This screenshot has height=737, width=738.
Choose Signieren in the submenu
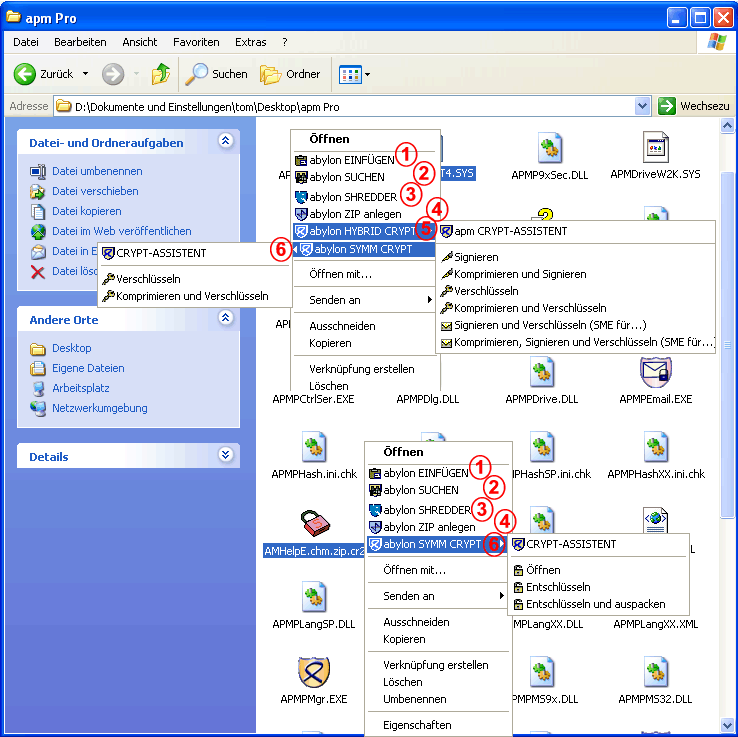pyautogui.click(x=476, y=257)
